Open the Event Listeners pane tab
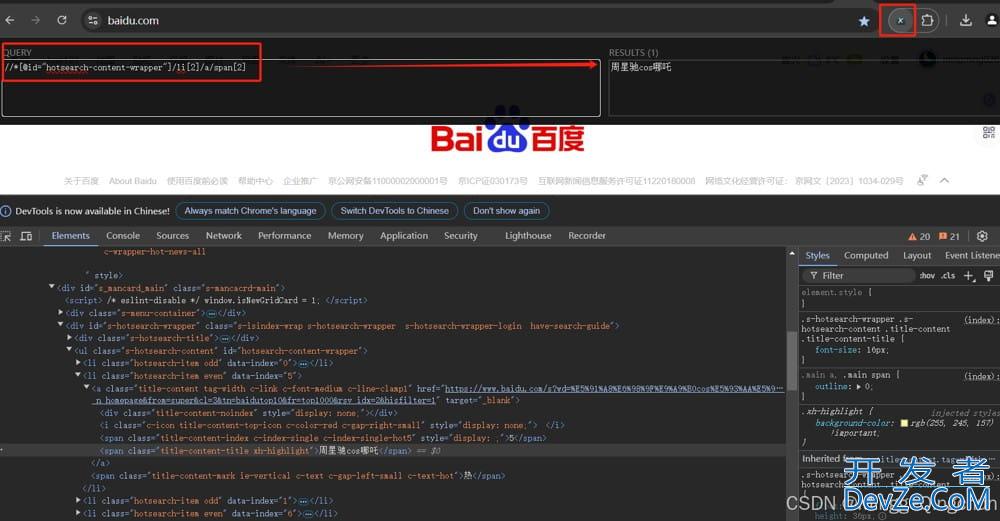The width and height of the screenshot is (1000, 521). point(972,256)
